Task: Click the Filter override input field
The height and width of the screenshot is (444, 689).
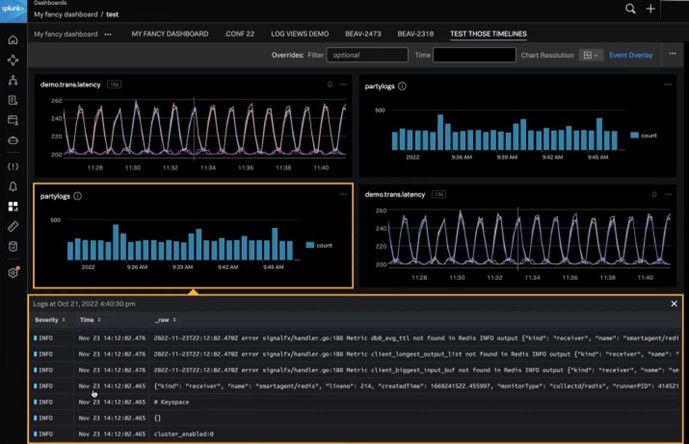Action: tap(366, 55)
